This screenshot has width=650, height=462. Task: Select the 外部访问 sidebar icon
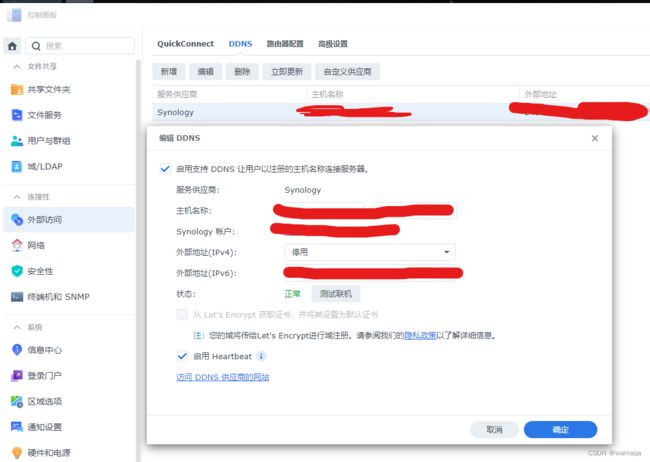pos(17,219)
